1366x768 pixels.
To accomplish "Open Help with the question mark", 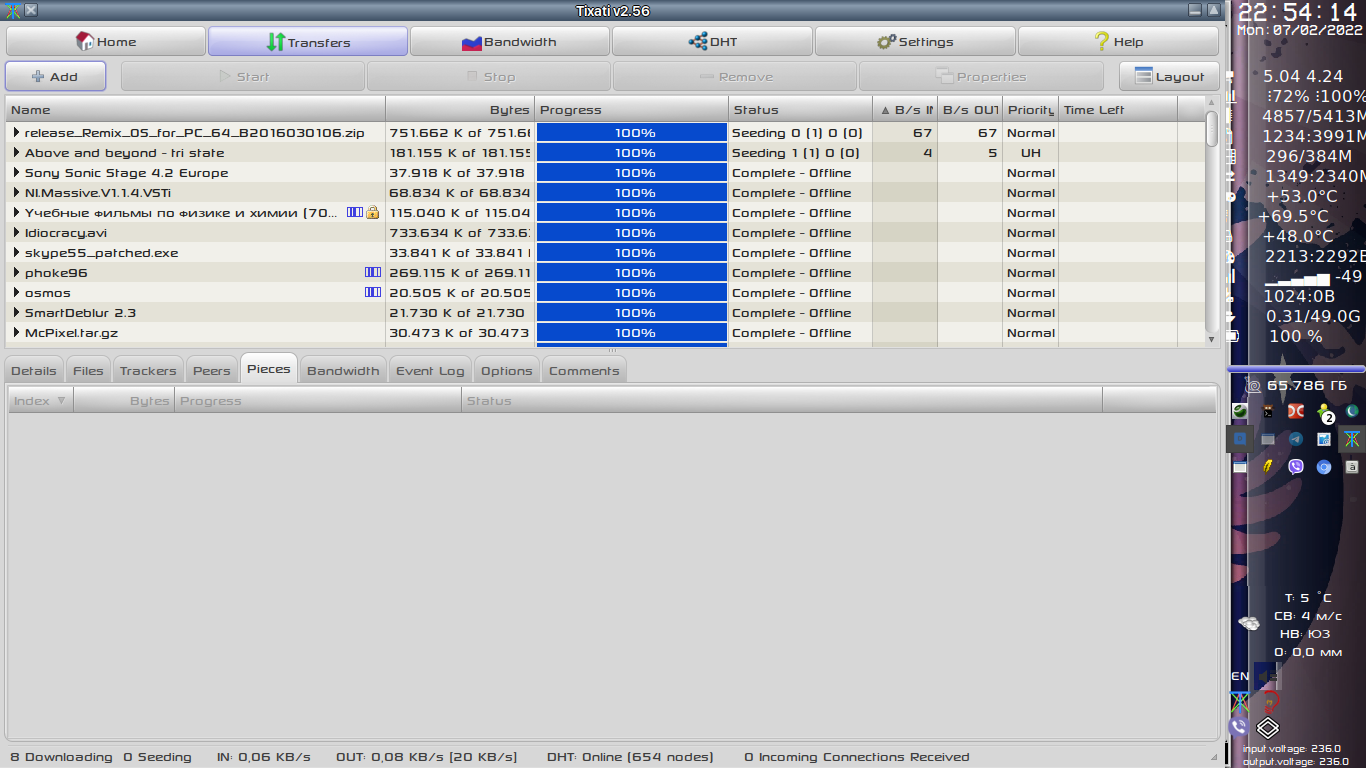I will click(x=1118, y=42).
